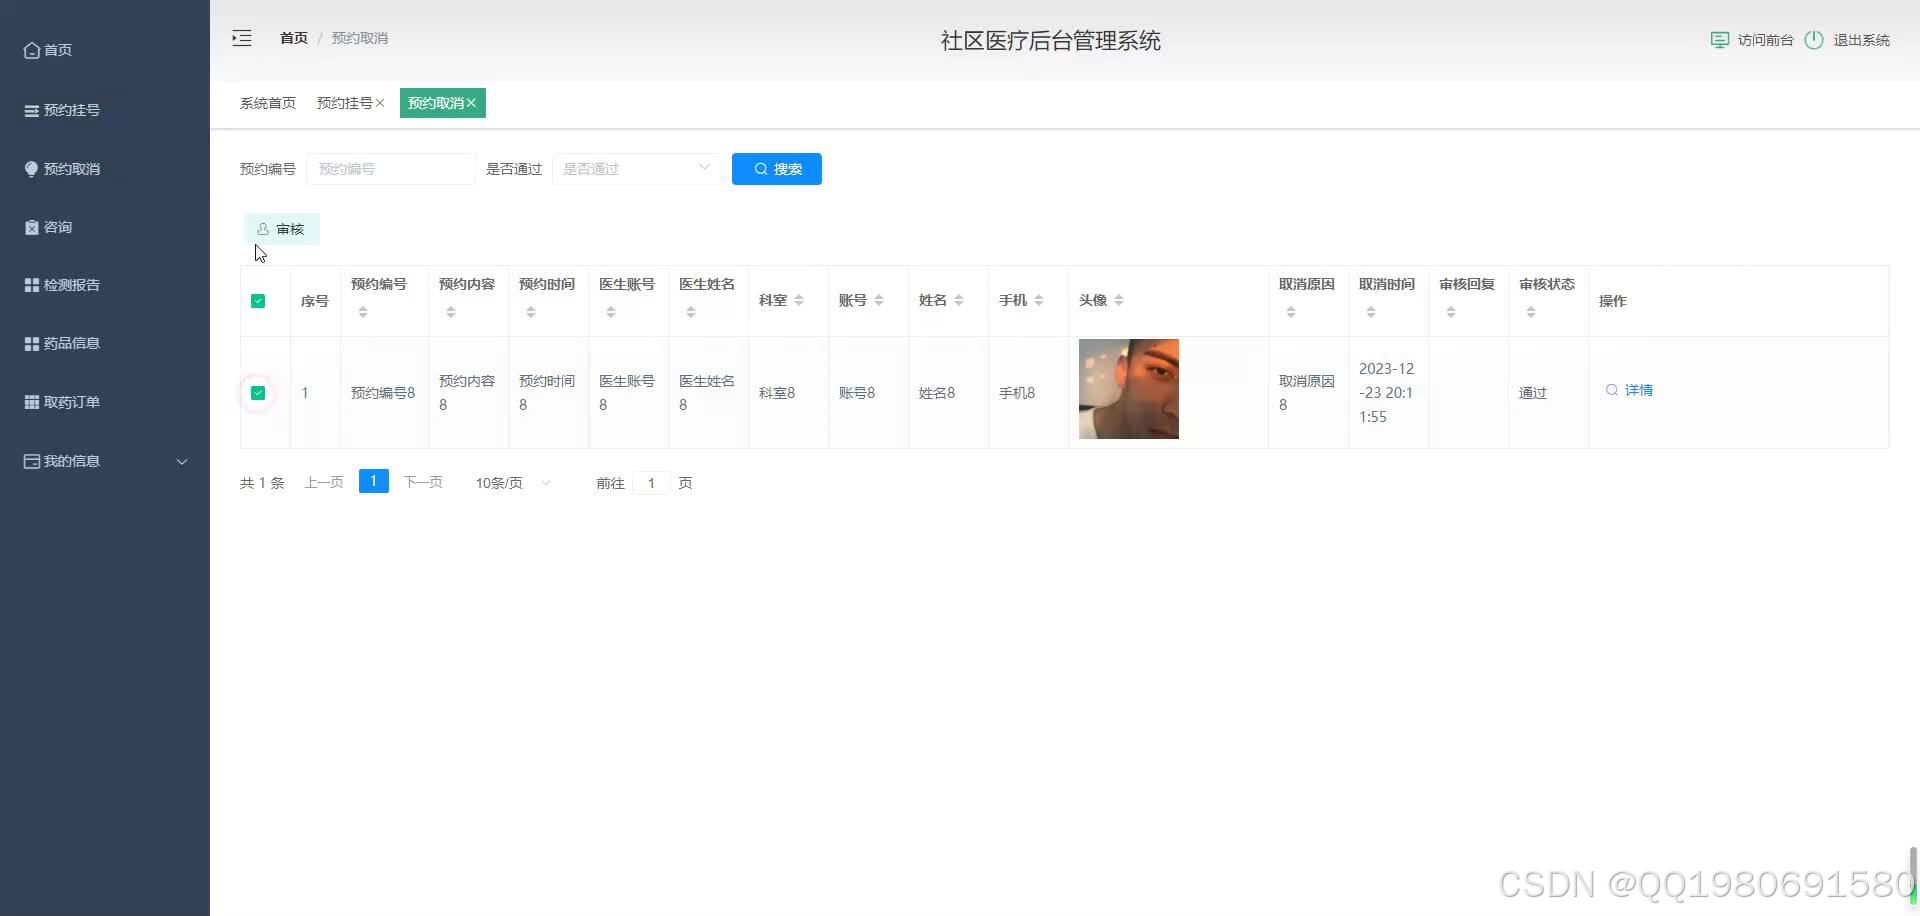
Task: Sort by 科室 column arrows
Action: pos(799,300)
